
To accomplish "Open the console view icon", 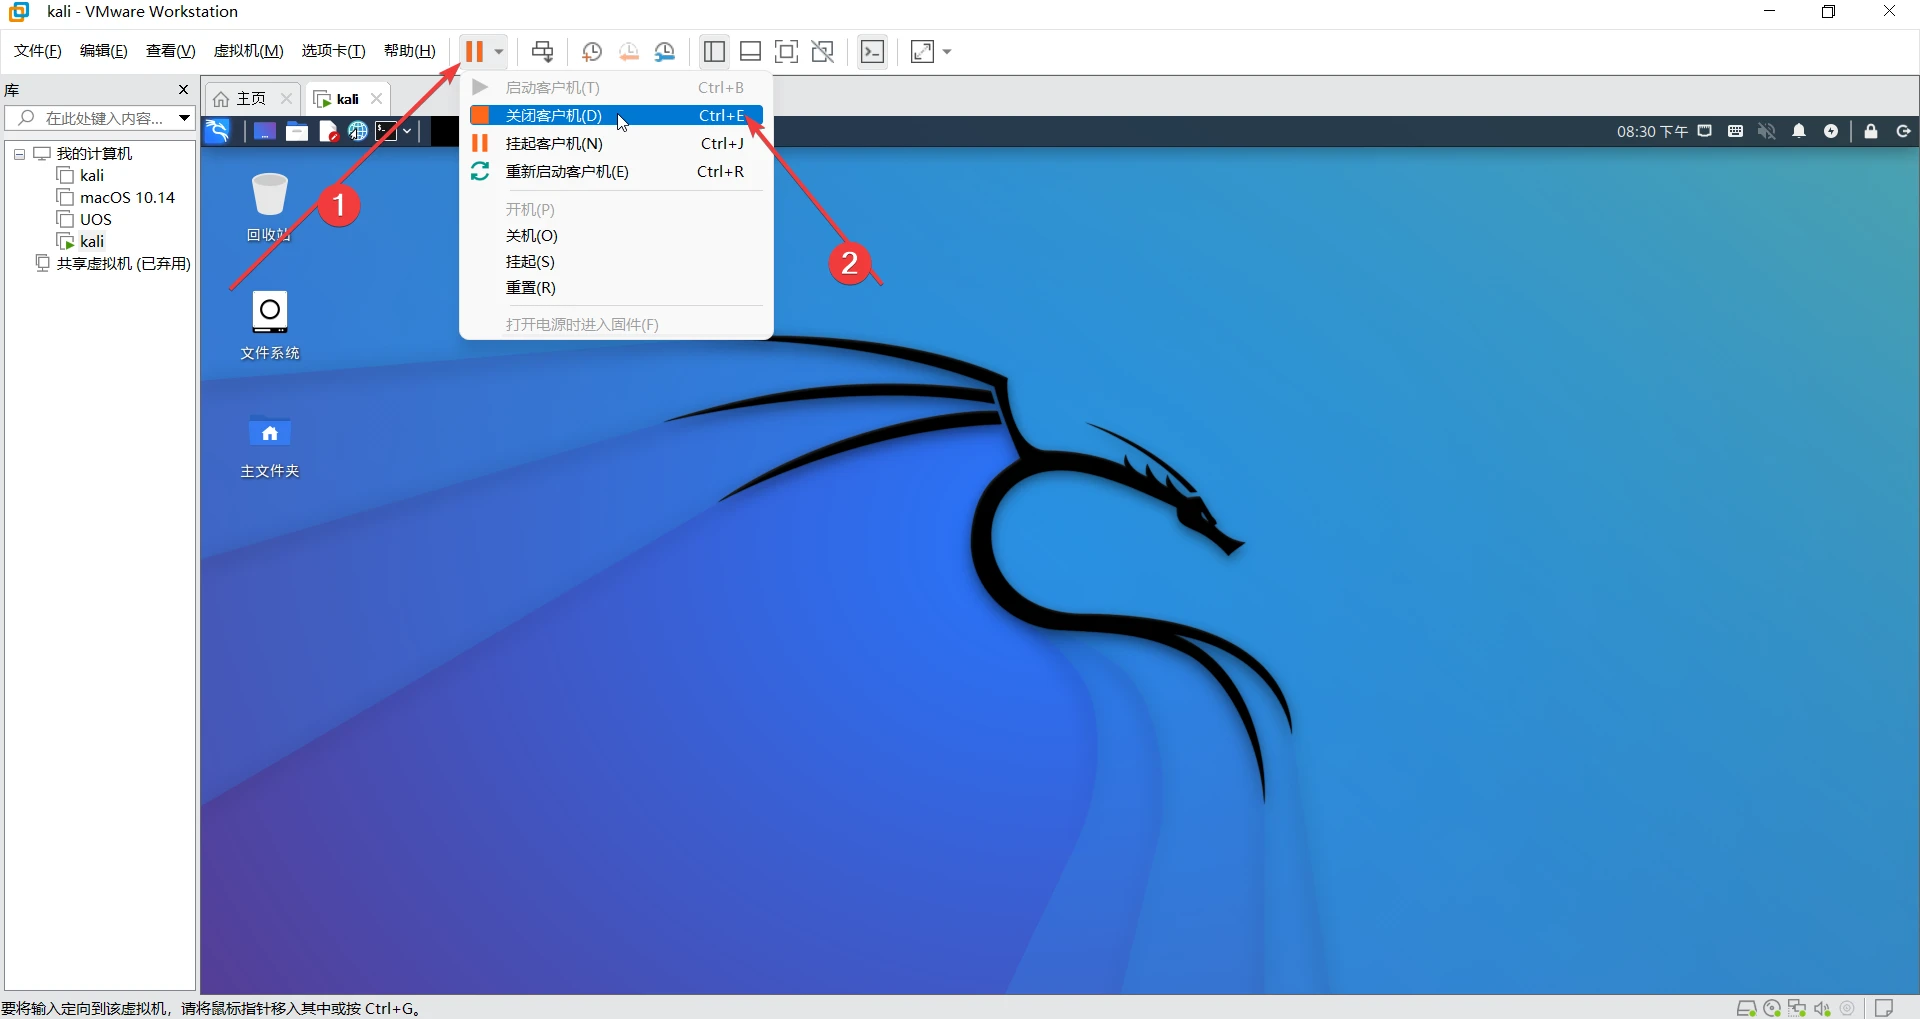I will 873,51.
